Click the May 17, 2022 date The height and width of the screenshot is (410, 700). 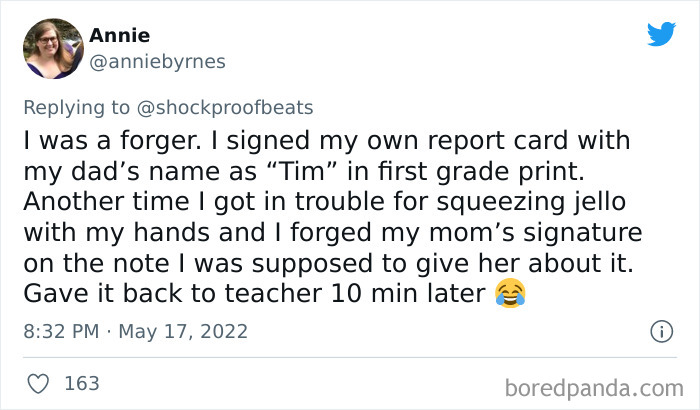[x=183, y=331]
